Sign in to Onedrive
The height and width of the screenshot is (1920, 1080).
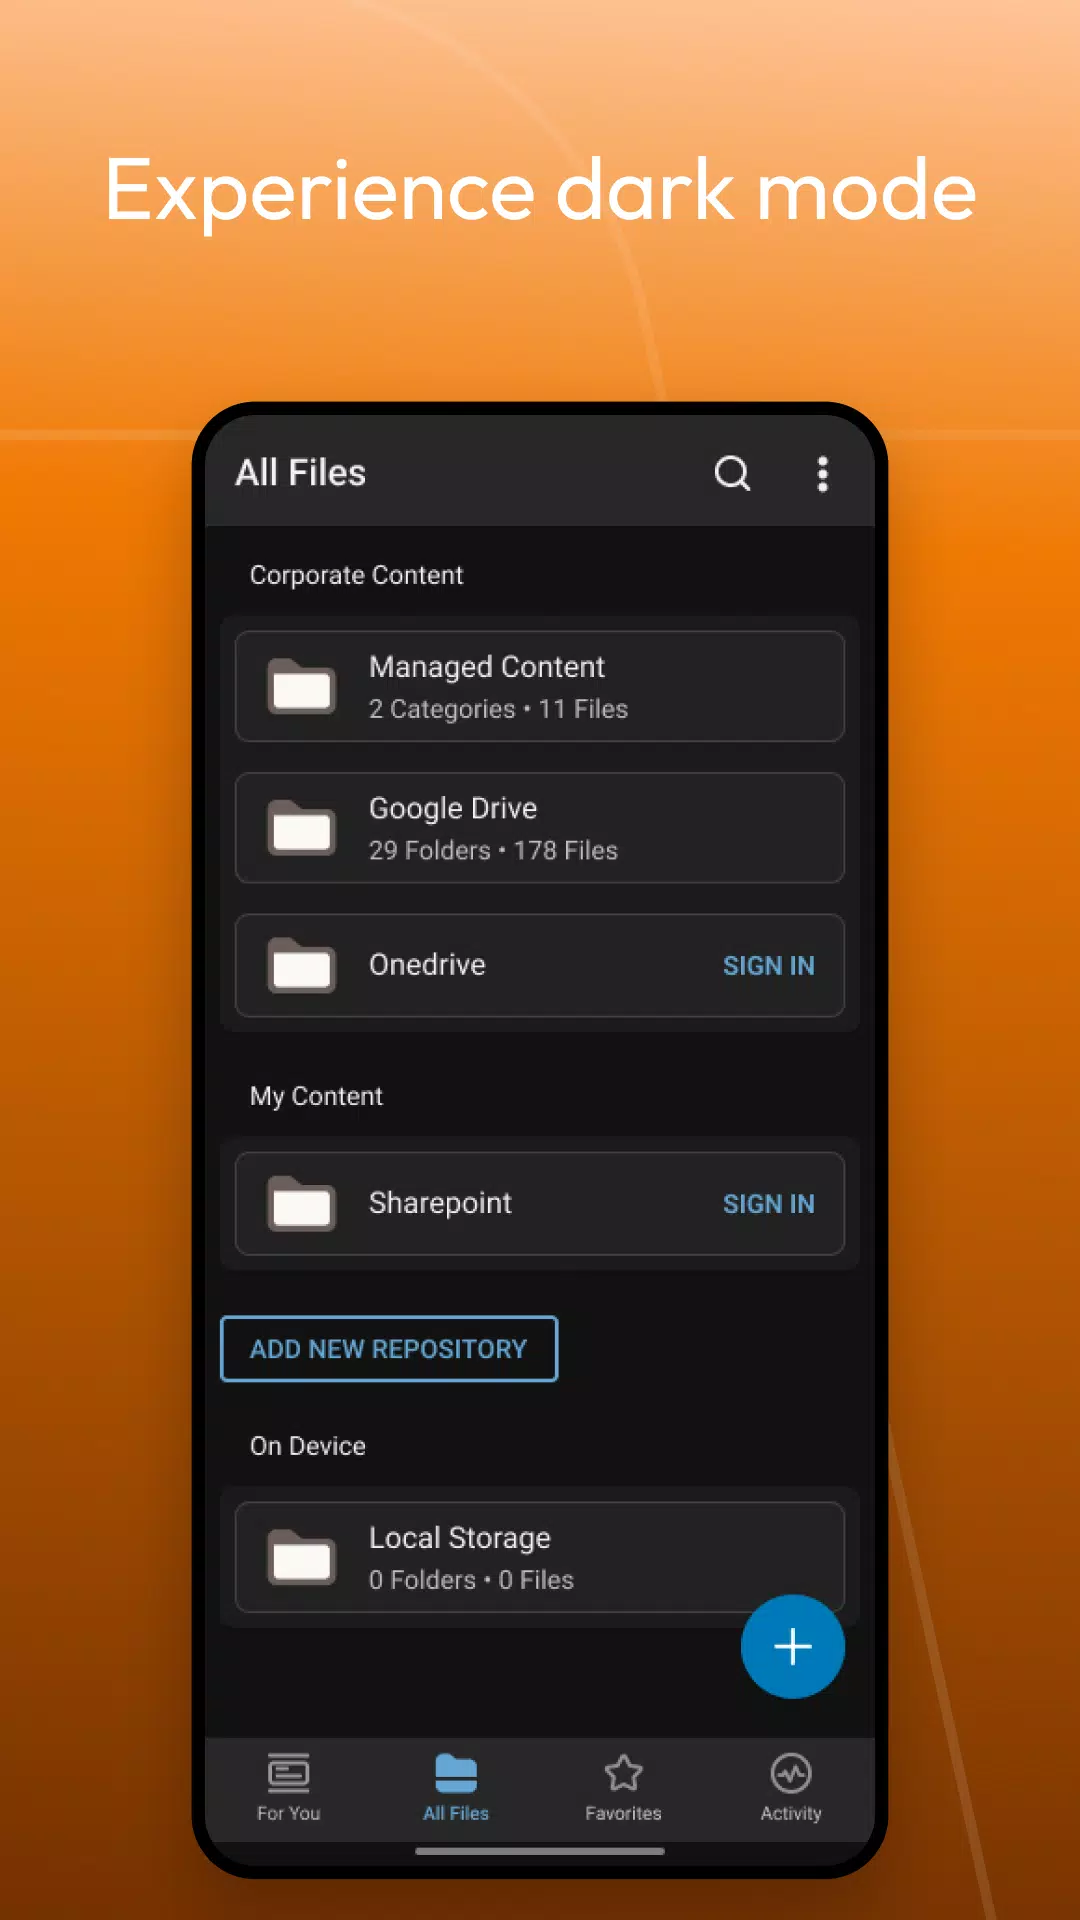(x=768, y=966)
